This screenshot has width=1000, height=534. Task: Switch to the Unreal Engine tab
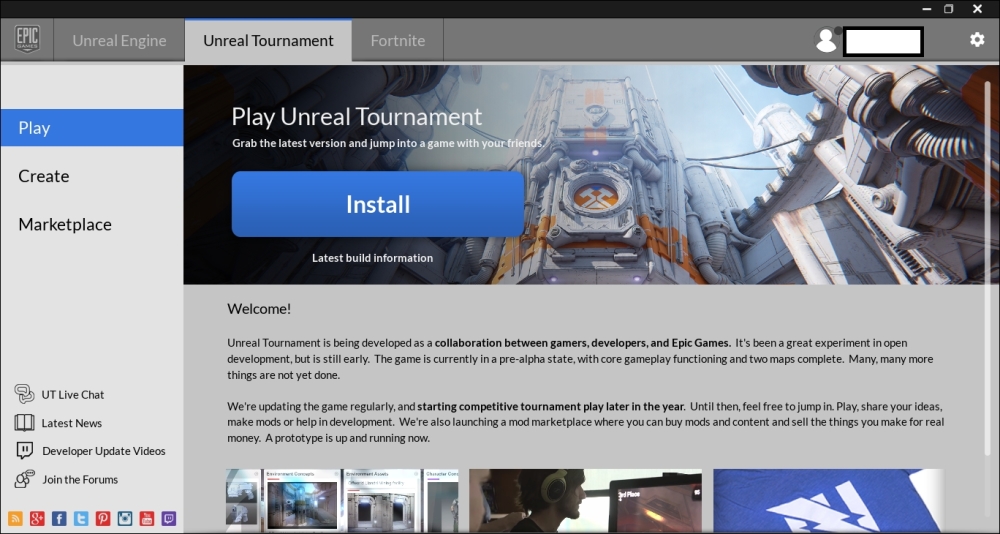[119, 40]
